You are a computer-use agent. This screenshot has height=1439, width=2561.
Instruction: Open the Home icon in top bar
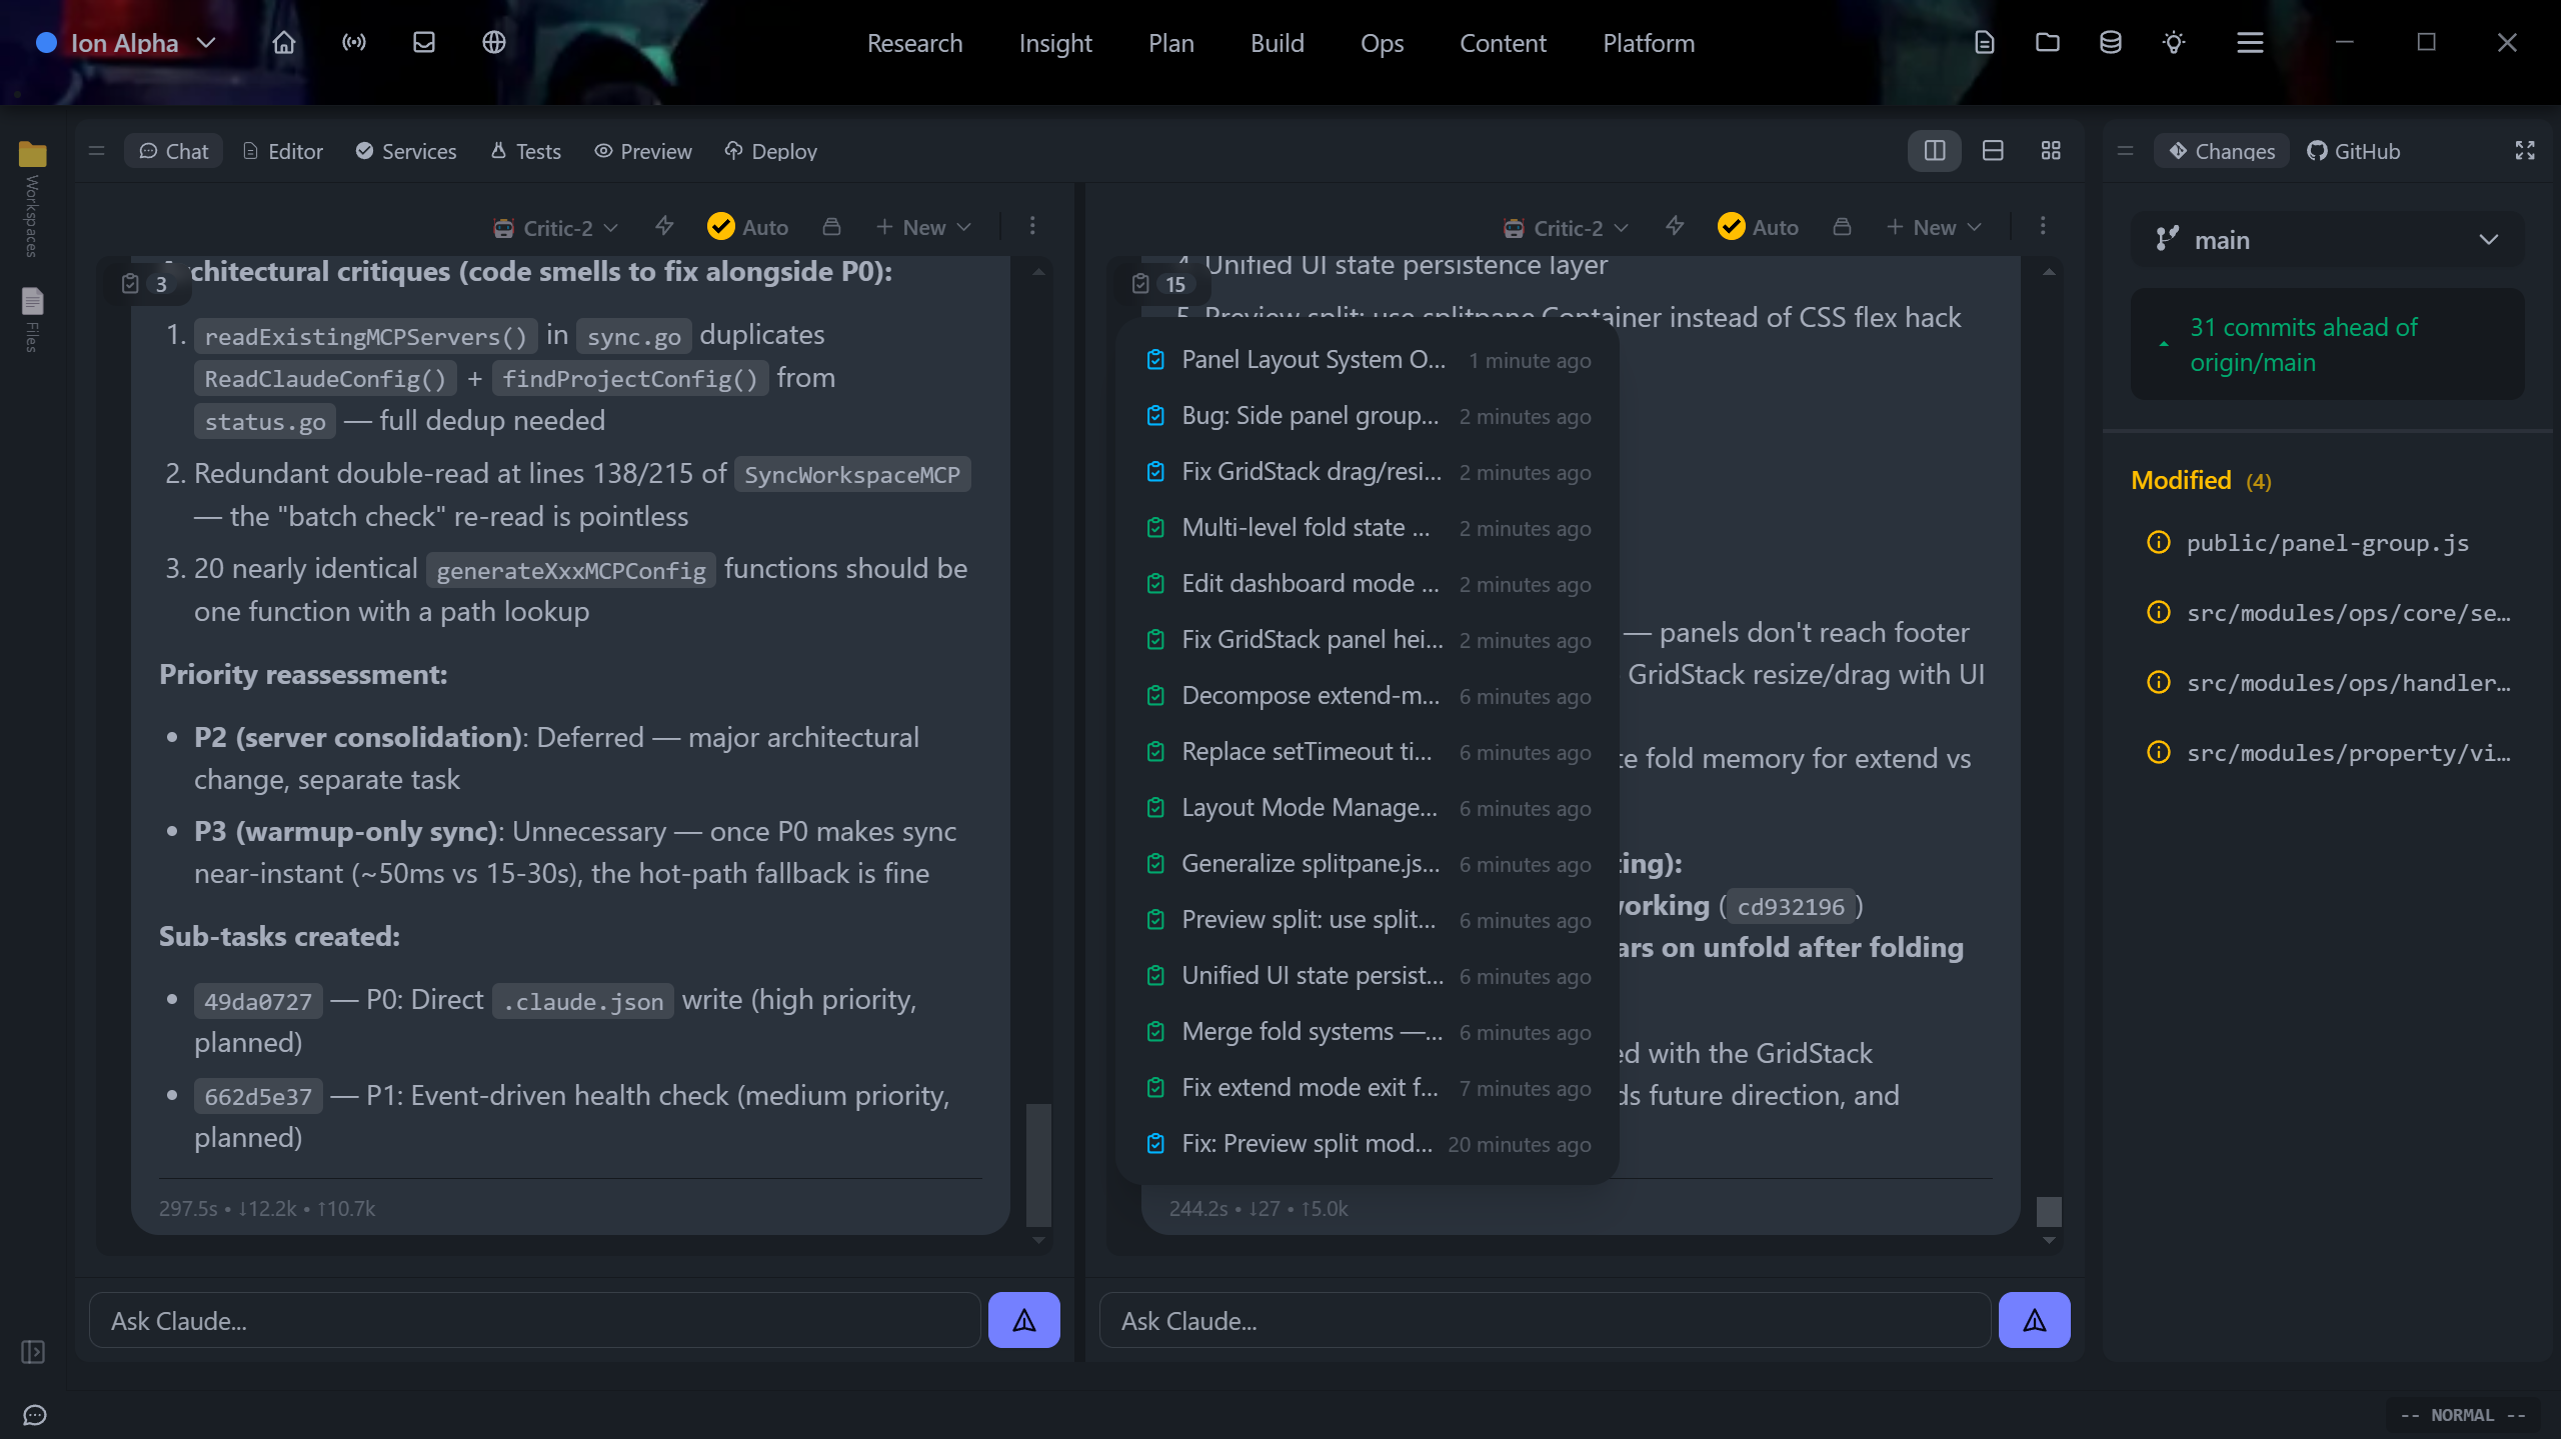(x=284, y=42)
